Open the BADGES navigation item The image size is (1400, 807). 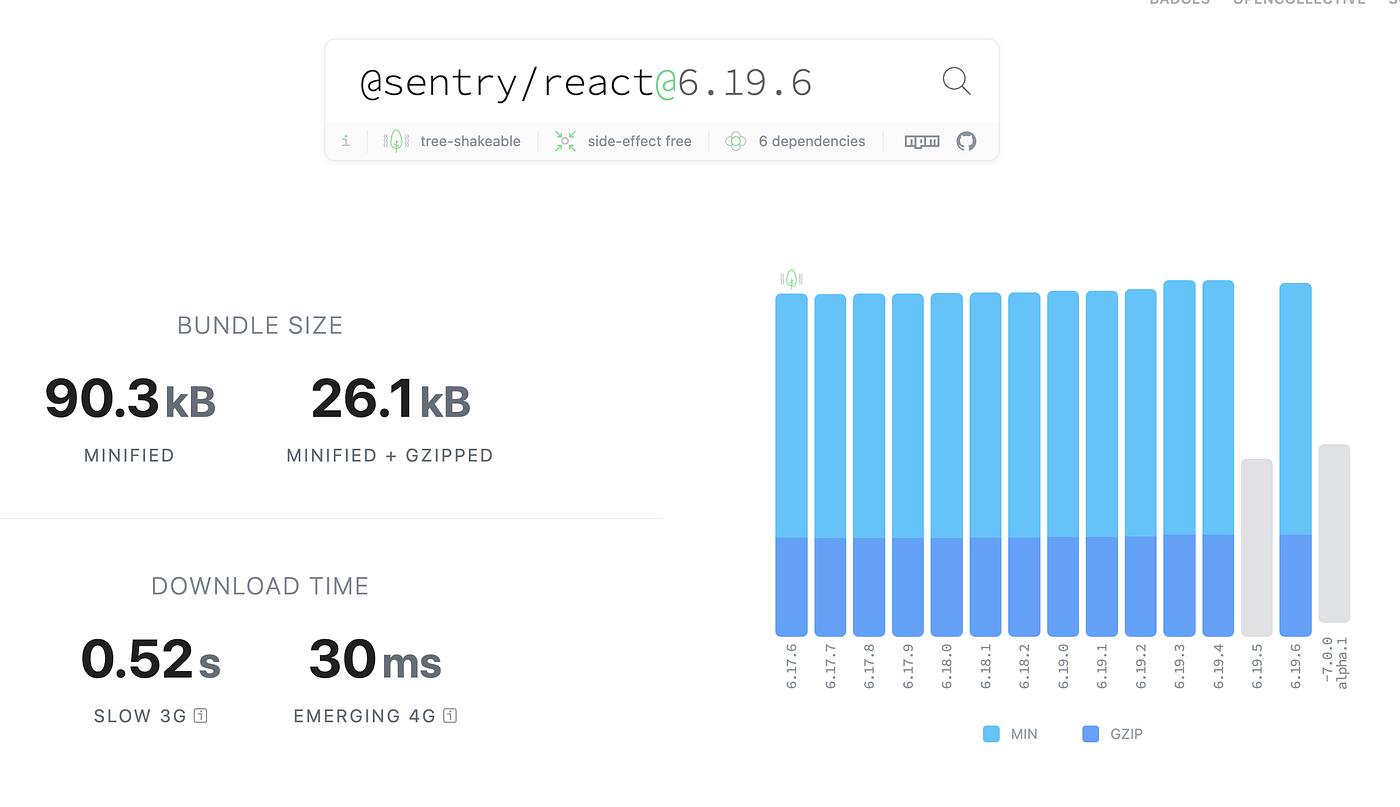pos(1179,3)
